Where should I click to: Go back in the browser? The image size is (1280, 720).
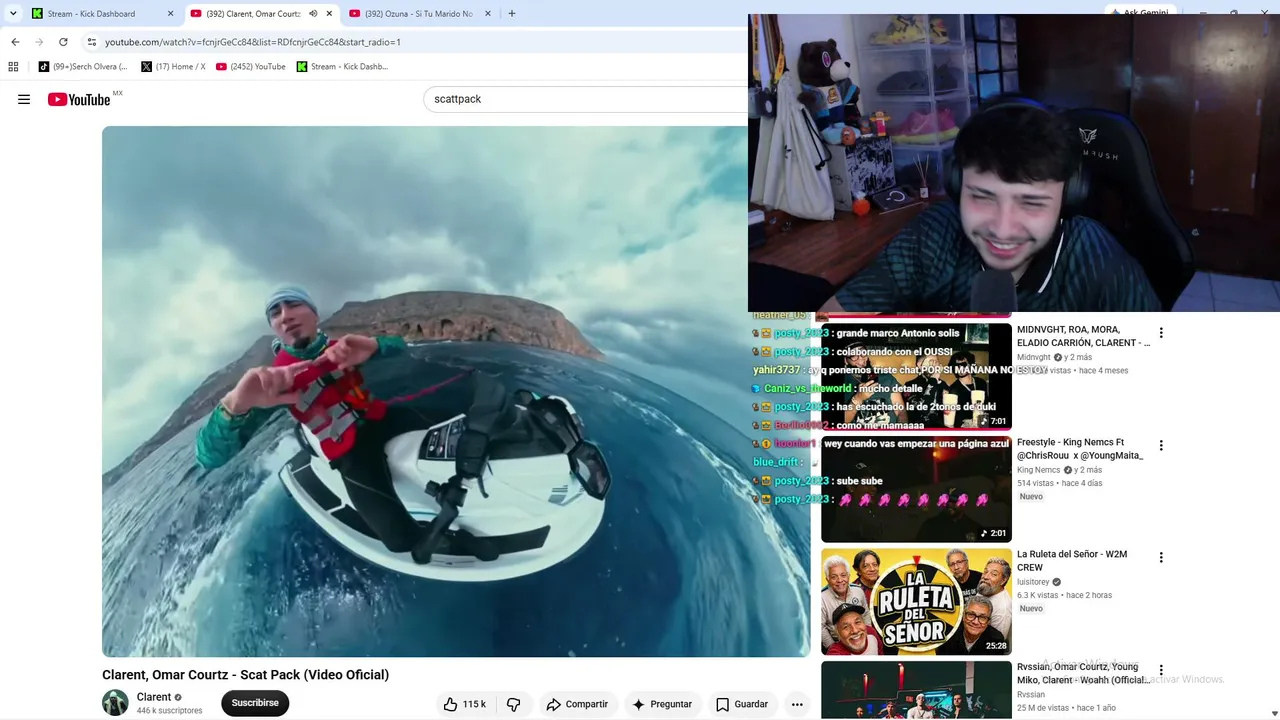pyautogui.click(x=15, y=42)
